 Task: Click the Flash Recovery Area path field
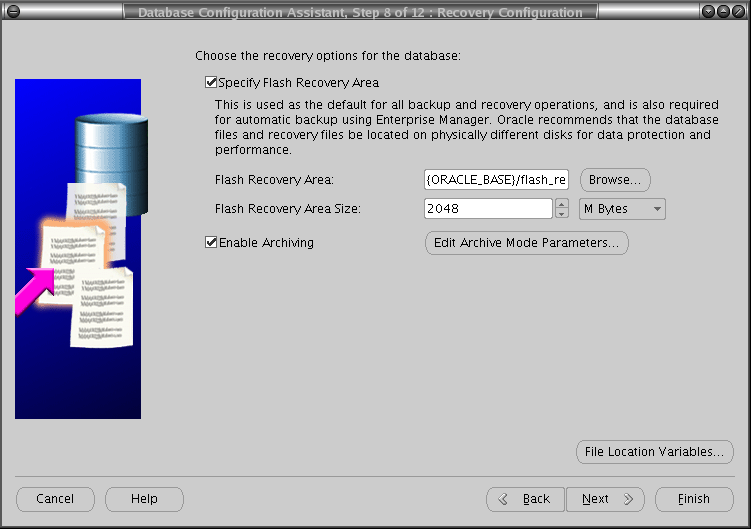[497, 180]
